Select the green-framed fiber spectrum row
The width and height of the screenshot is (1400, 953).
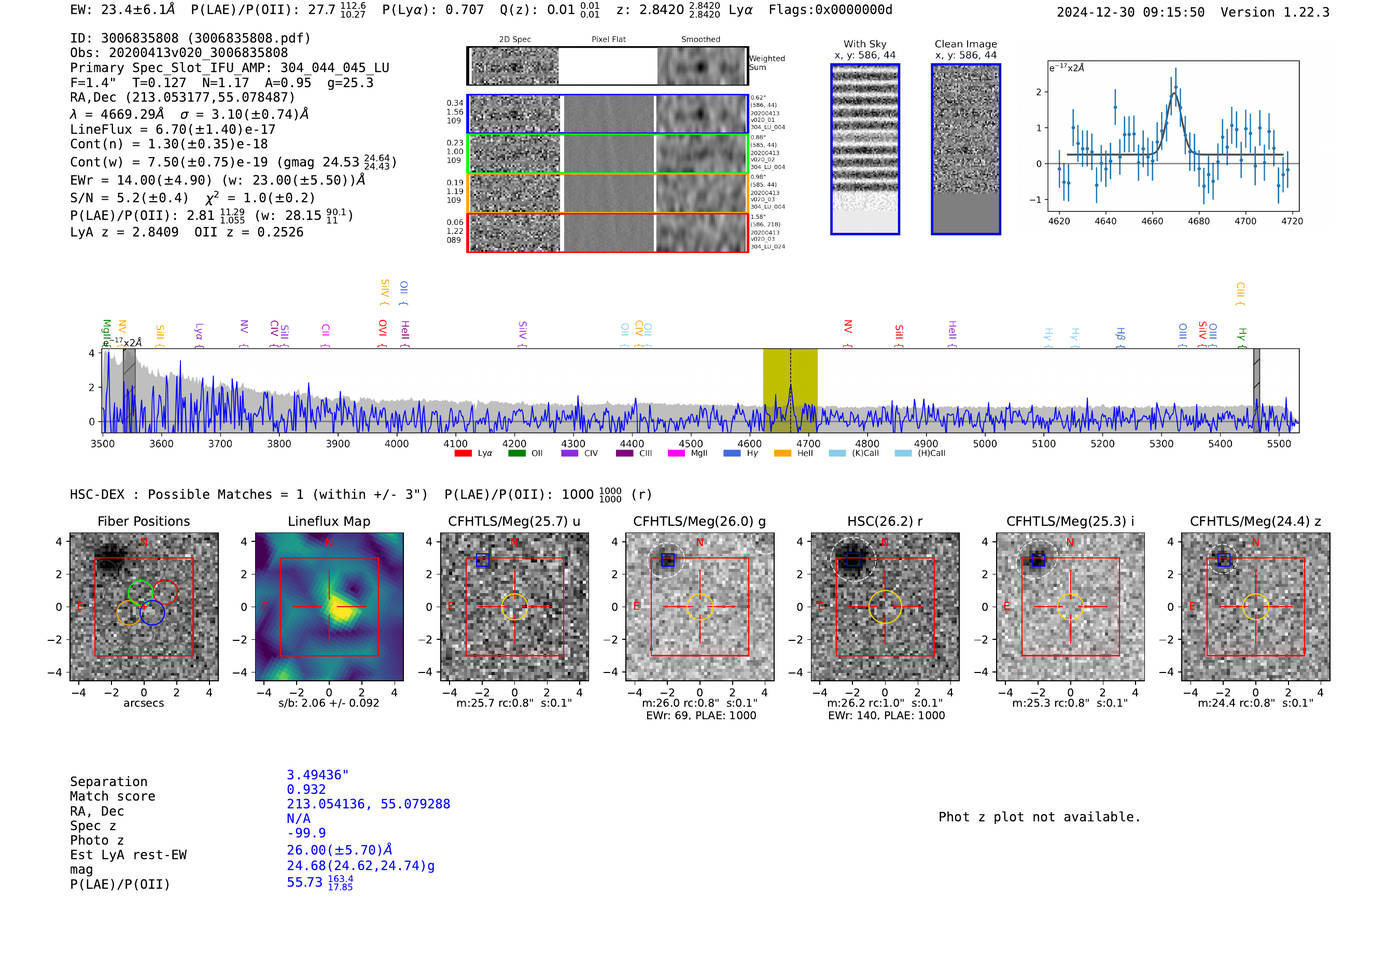click(608, 154)
